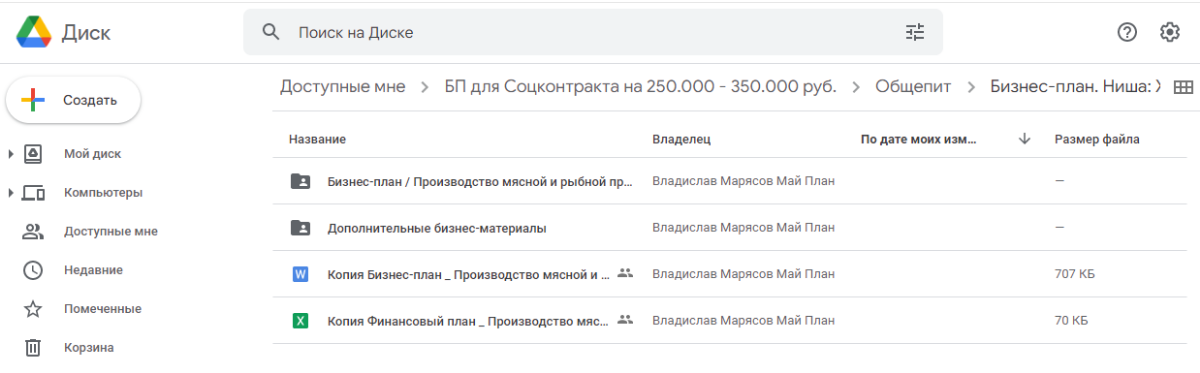Navigate to Общепит breadcrumb
The height and width of the screenshot is (373, 1200).
913,87
